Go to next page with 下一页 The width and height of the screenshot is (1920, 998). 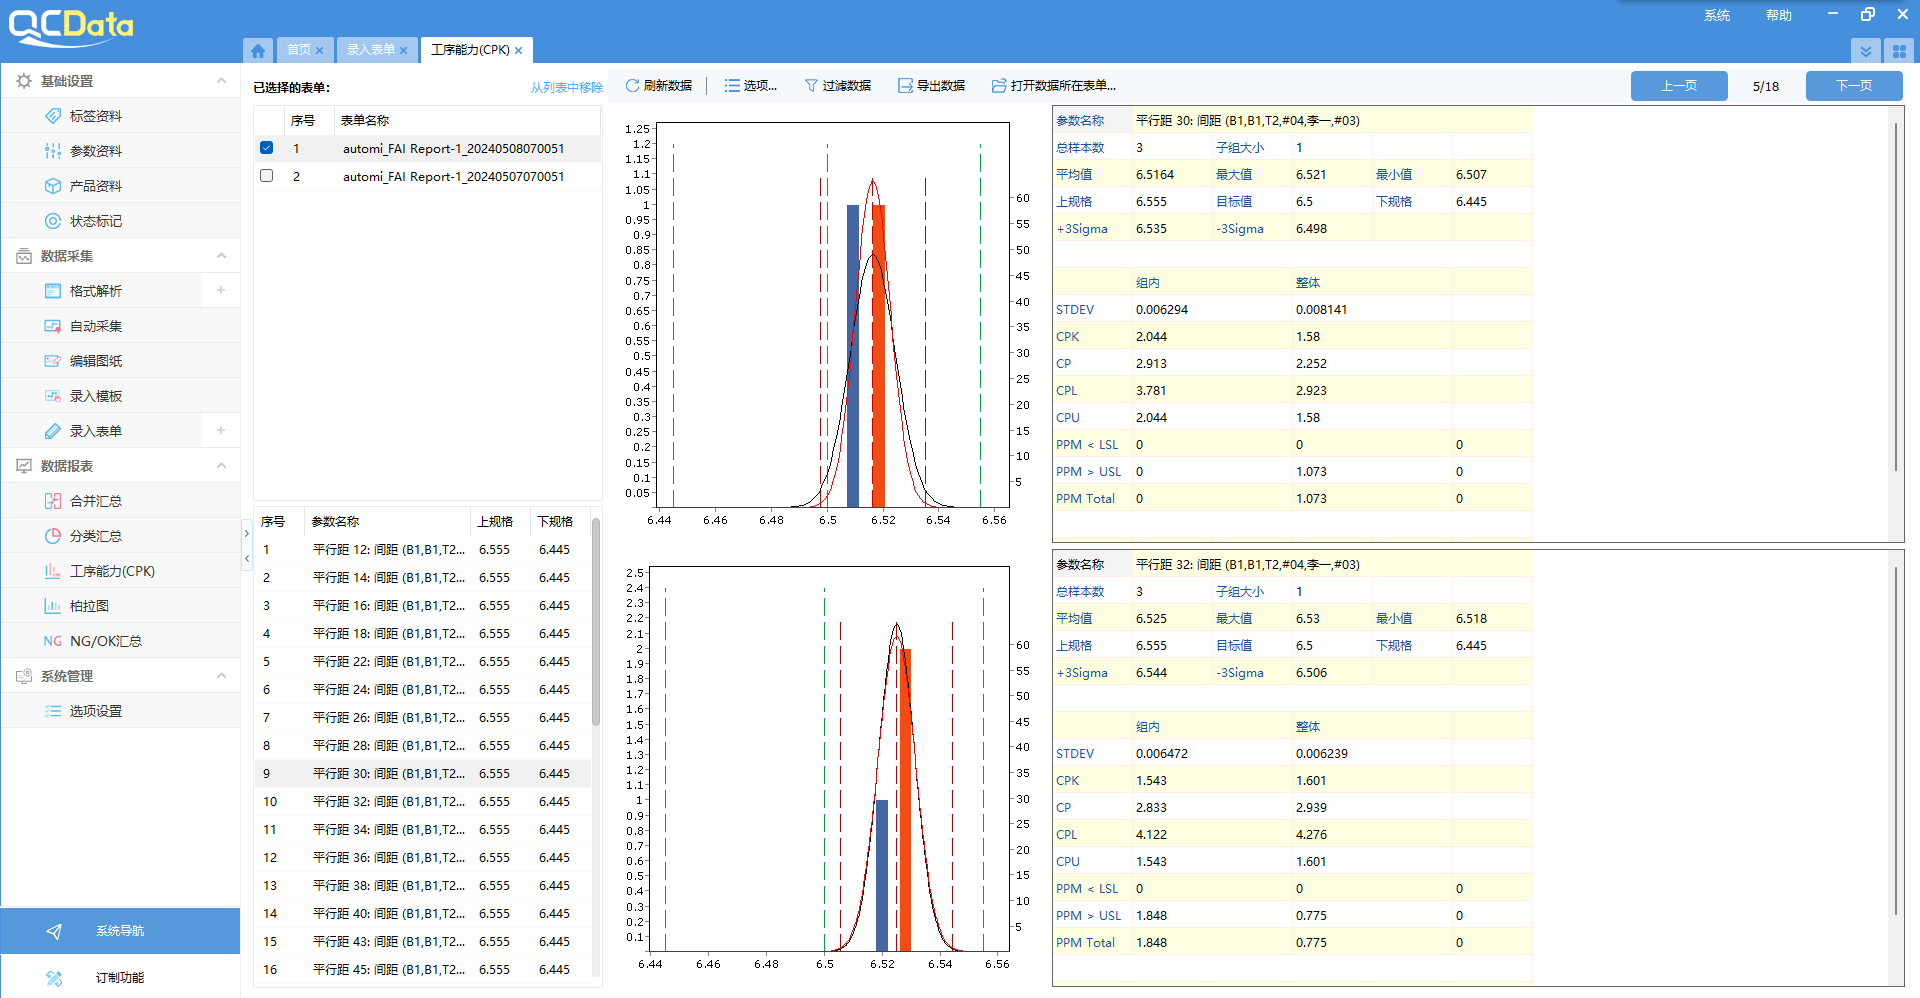pos(1853,86)
